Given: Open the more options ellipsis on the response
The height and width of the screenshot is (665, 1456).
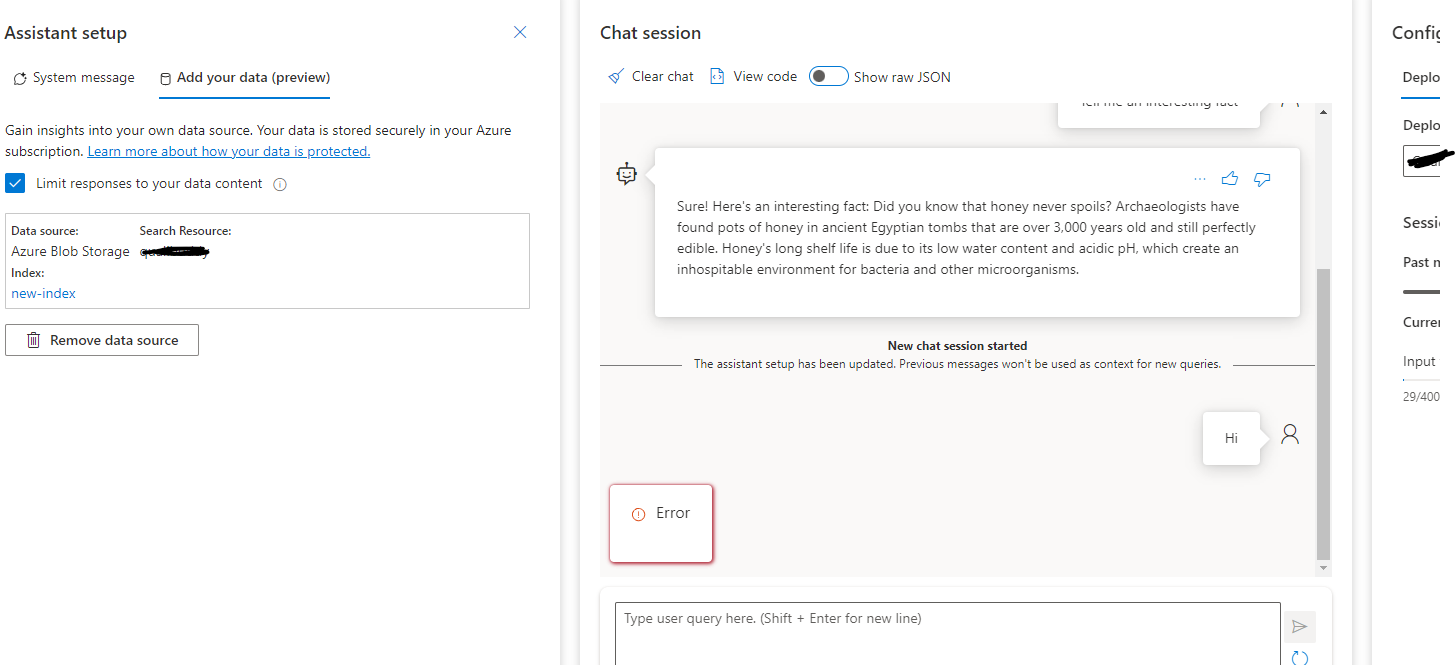Looking at the screenshot, I should tap(1199, 178).
